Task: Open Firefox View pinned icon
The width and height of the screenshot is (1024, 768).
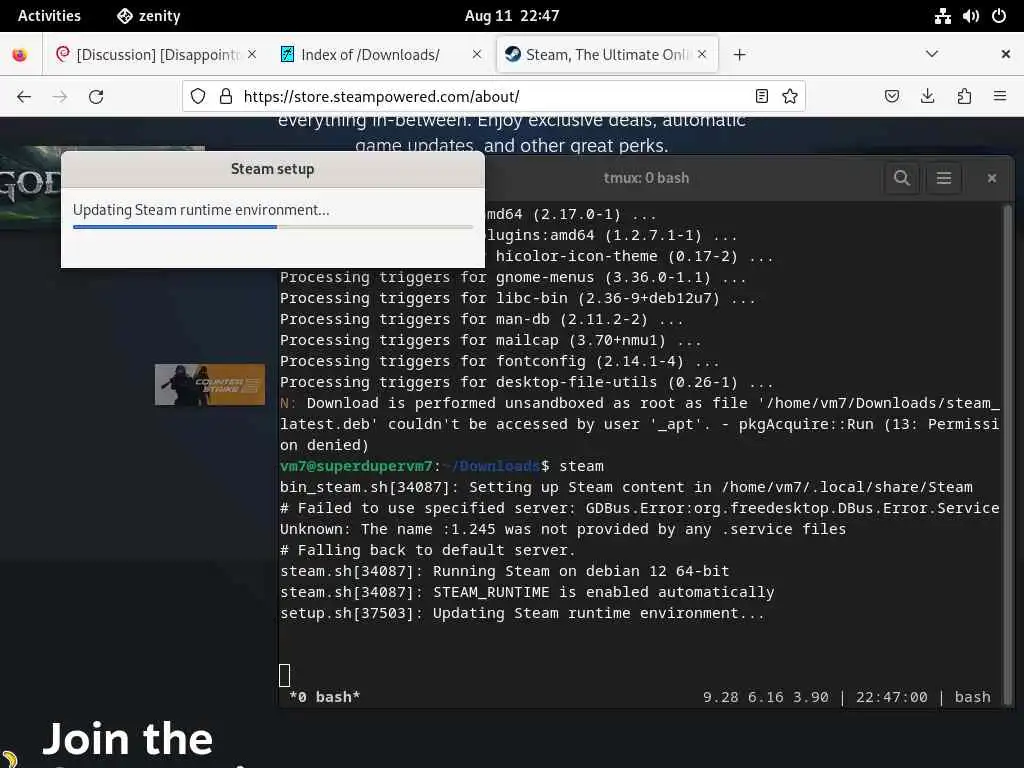Action: pyautogui.click(x=20, y=55)
